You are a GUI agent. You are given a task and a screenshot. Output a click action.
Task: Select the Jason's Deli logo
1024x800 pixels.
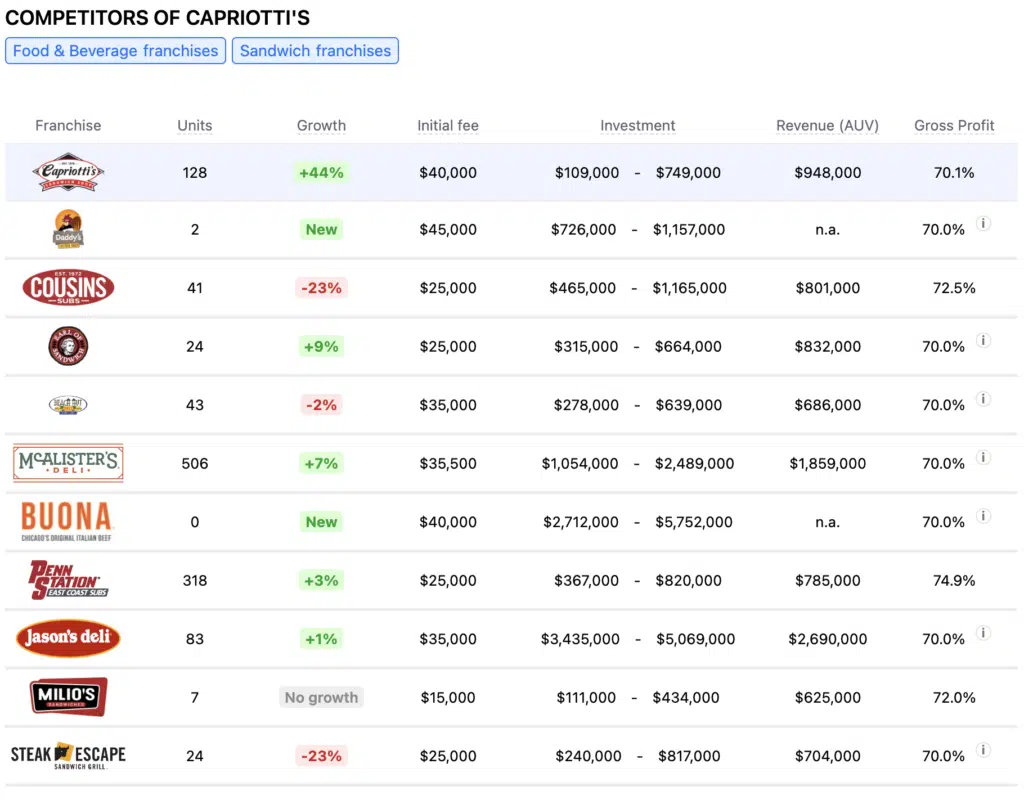[68, 638]
